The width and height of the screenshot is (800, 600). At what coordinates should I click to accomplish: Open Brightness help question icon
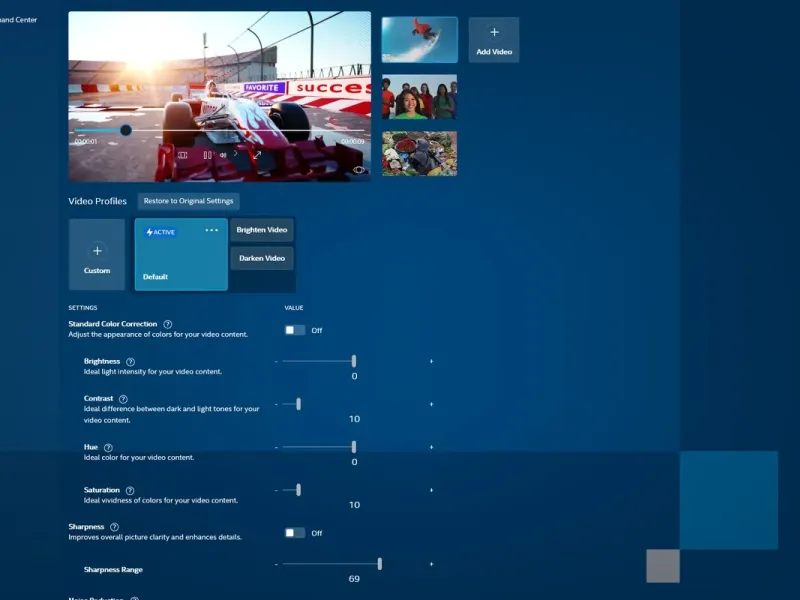(130, 362)
